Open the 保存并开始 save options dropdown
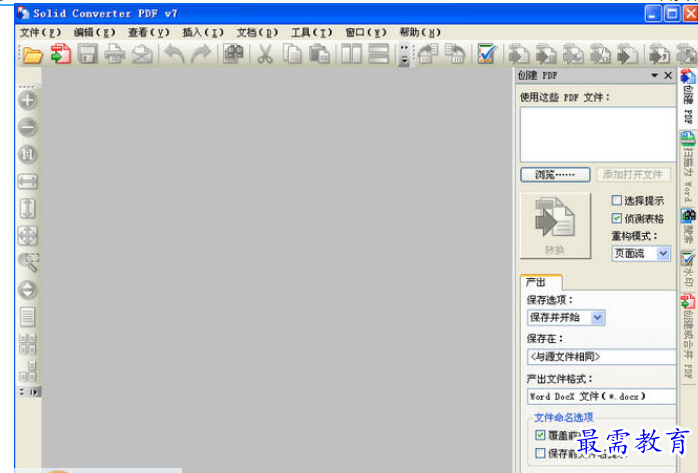This screenshot has height=473, width=698. (597, 318)
